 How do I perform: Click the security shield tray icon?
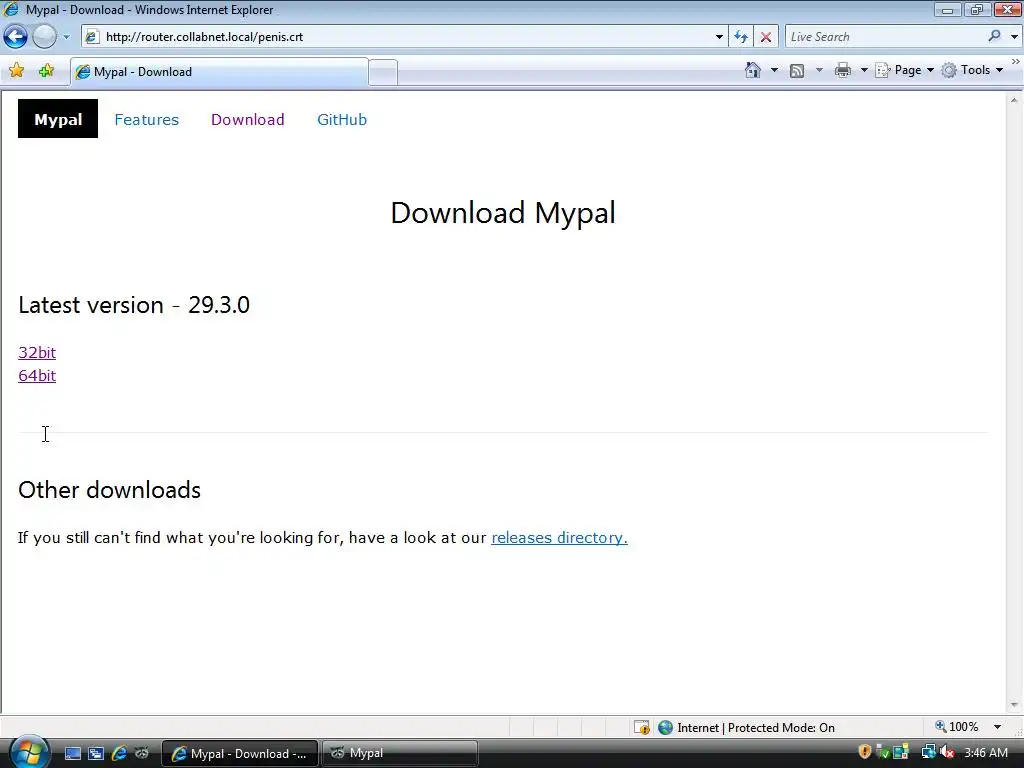pyautogui.click(x=865, y=752)
